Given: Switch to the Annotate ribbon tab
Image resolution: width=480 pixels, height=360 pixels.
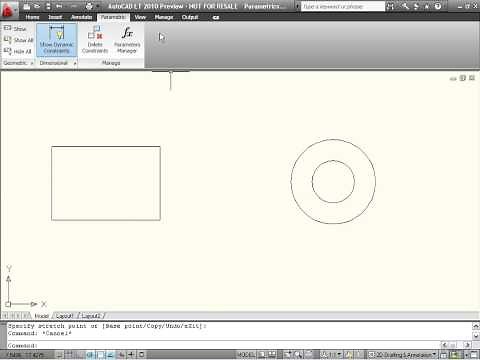Looking at the screenshot, I should (81, 17).
